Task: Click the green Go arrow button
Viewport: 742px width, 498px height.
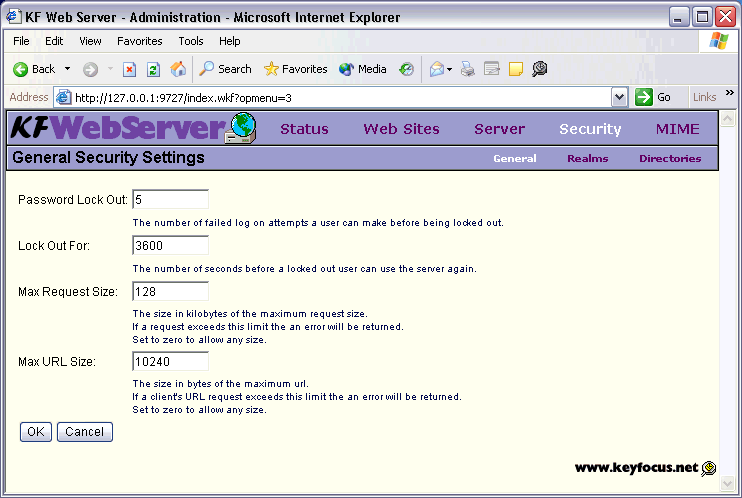Action: [x=644, y=97]
